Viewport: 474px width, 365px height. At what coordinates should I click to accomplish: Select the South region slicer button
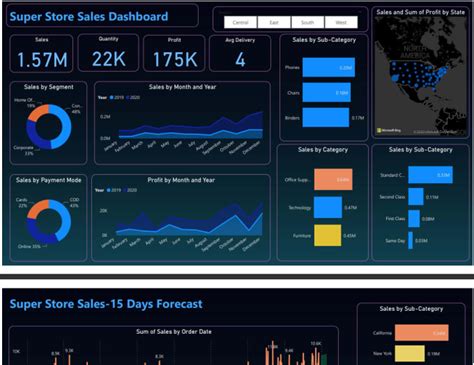coord(307,23)
